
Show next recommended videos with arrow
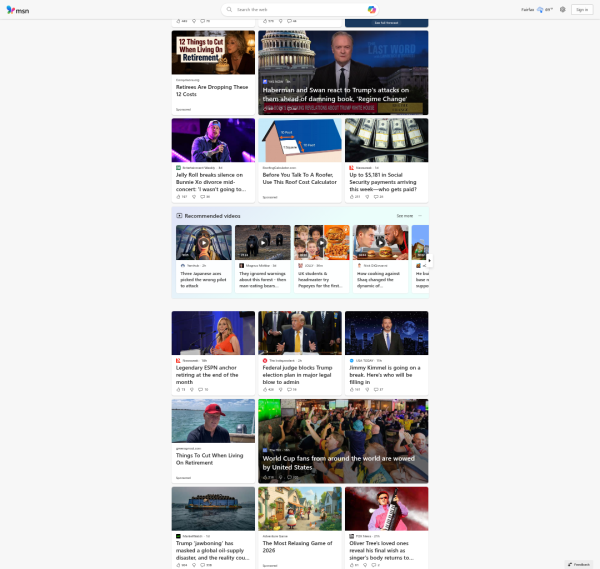(429, 261)
